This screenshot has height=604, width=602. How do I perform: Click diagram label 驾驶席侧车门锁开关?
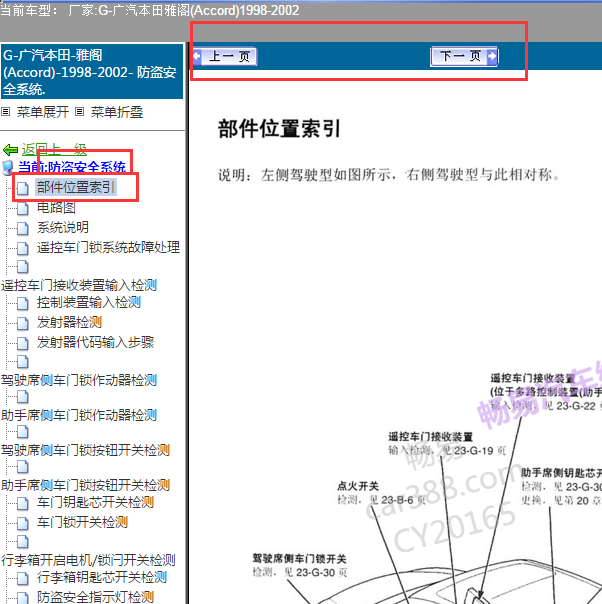pos(299,559)
